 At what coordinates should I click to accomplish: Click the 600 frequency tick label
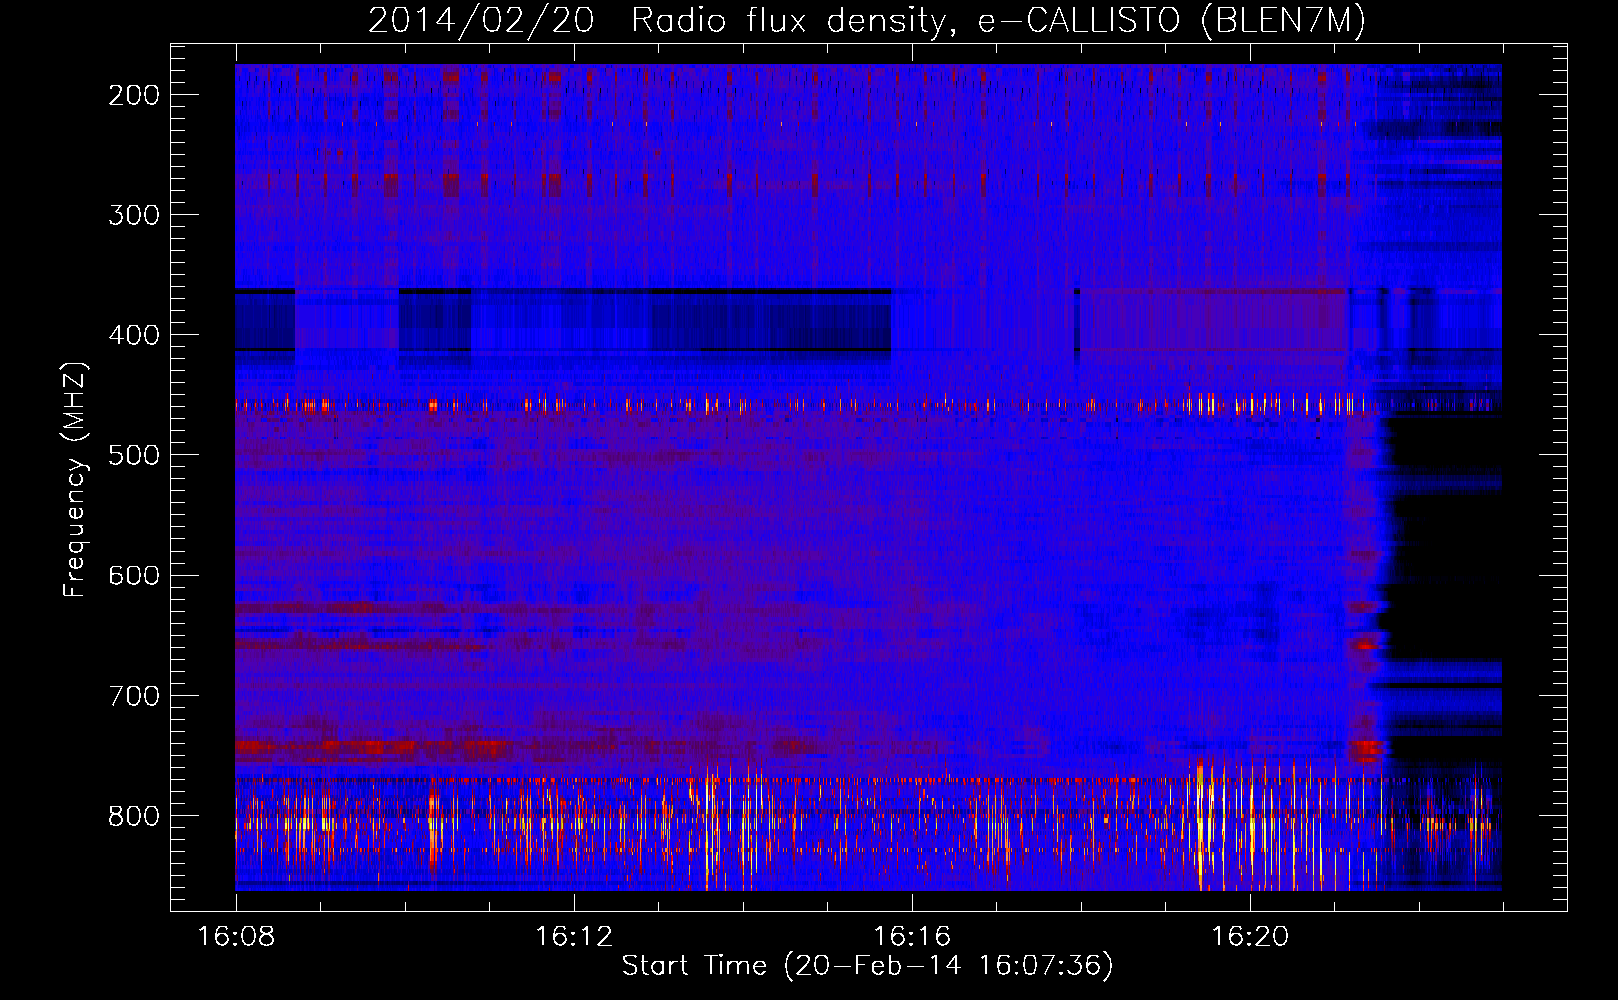coord(134,575)
